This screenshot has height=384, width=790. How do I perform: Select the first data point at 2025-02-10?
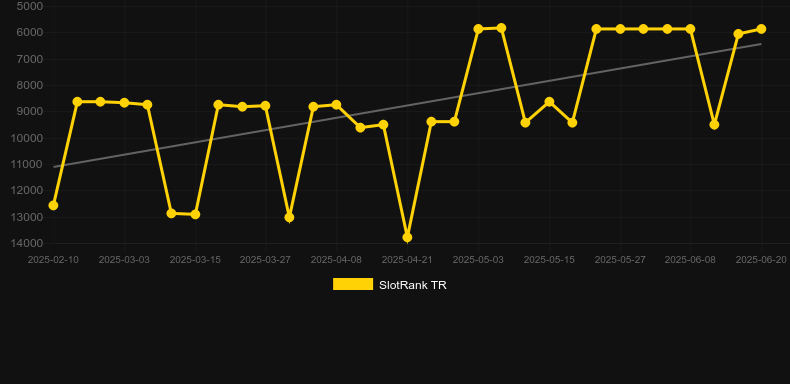[x=53, y=206]
